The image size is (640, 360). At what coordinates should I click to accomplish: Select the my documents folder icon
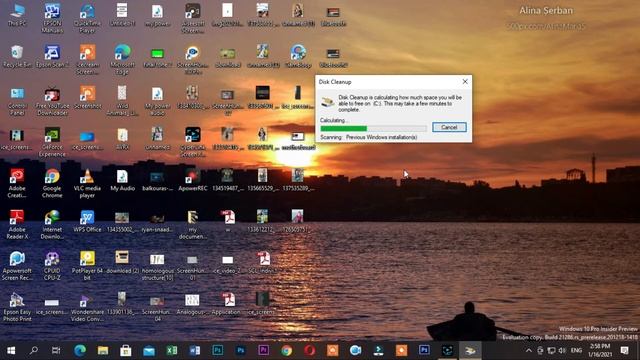(x=193, y=224)
